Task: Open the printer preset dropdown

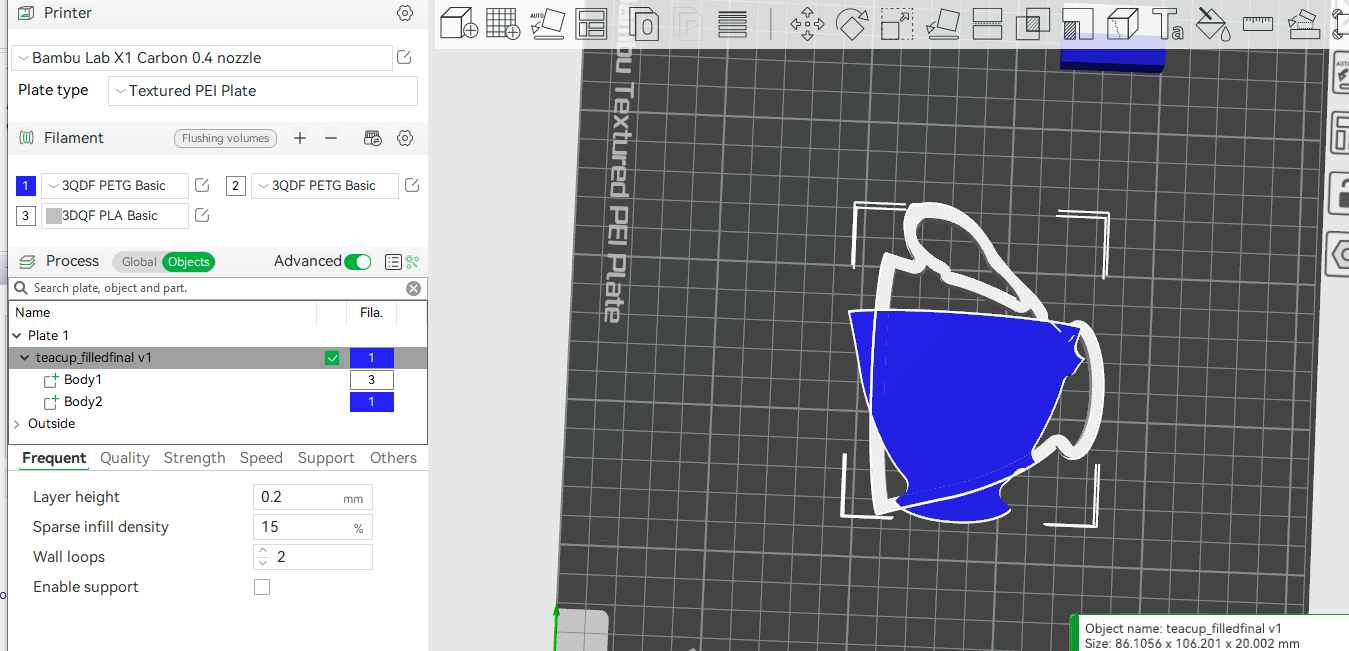Action: [x=202, y=58]
